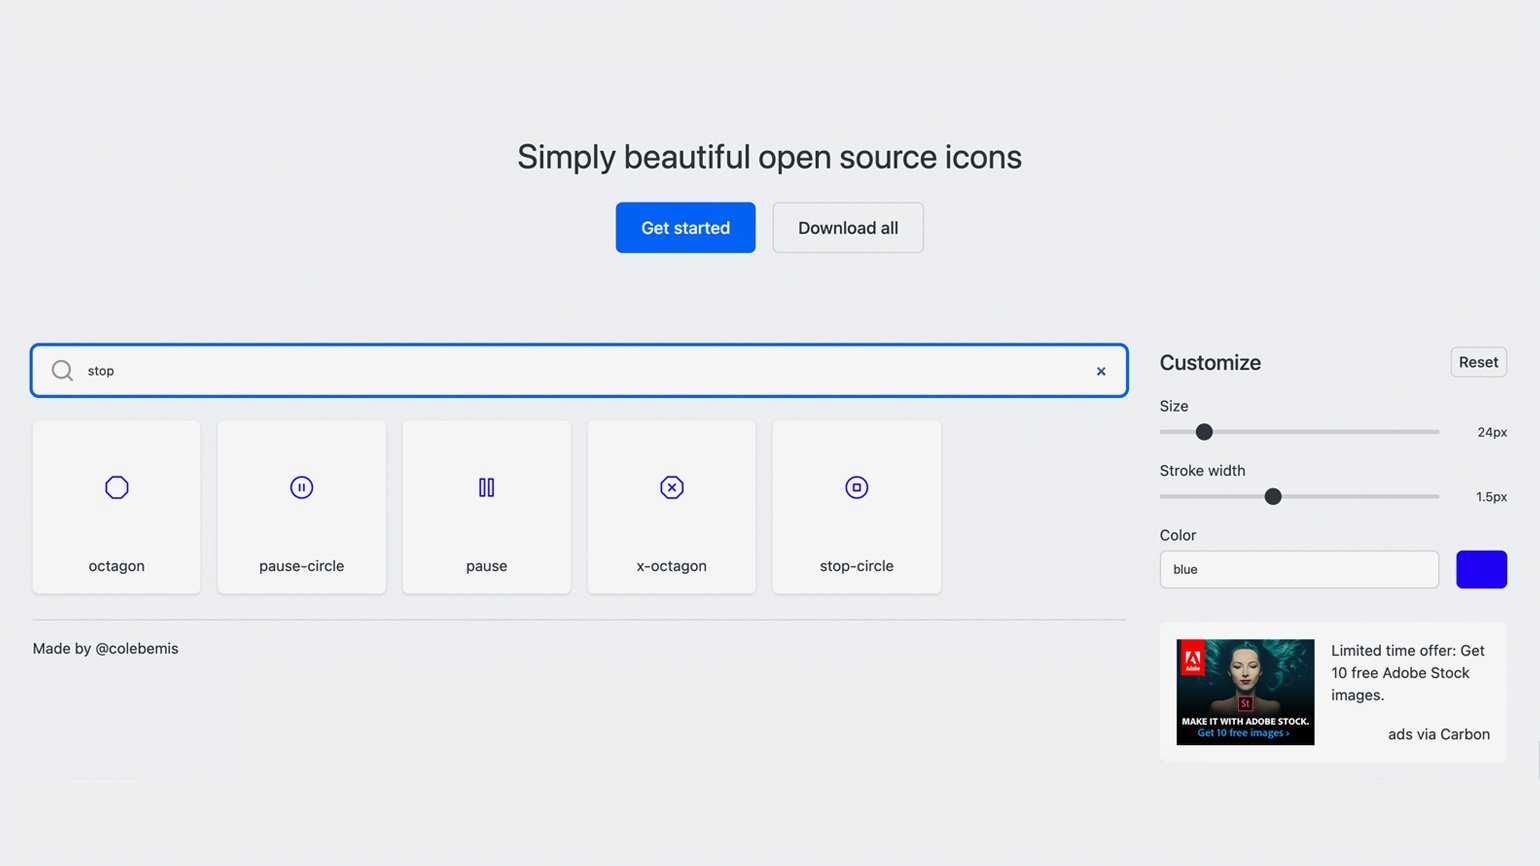The height and width of the screenshot is (866, 1540).
Task: Follow the ads via Carbon link
Action: coord(1438,734)
